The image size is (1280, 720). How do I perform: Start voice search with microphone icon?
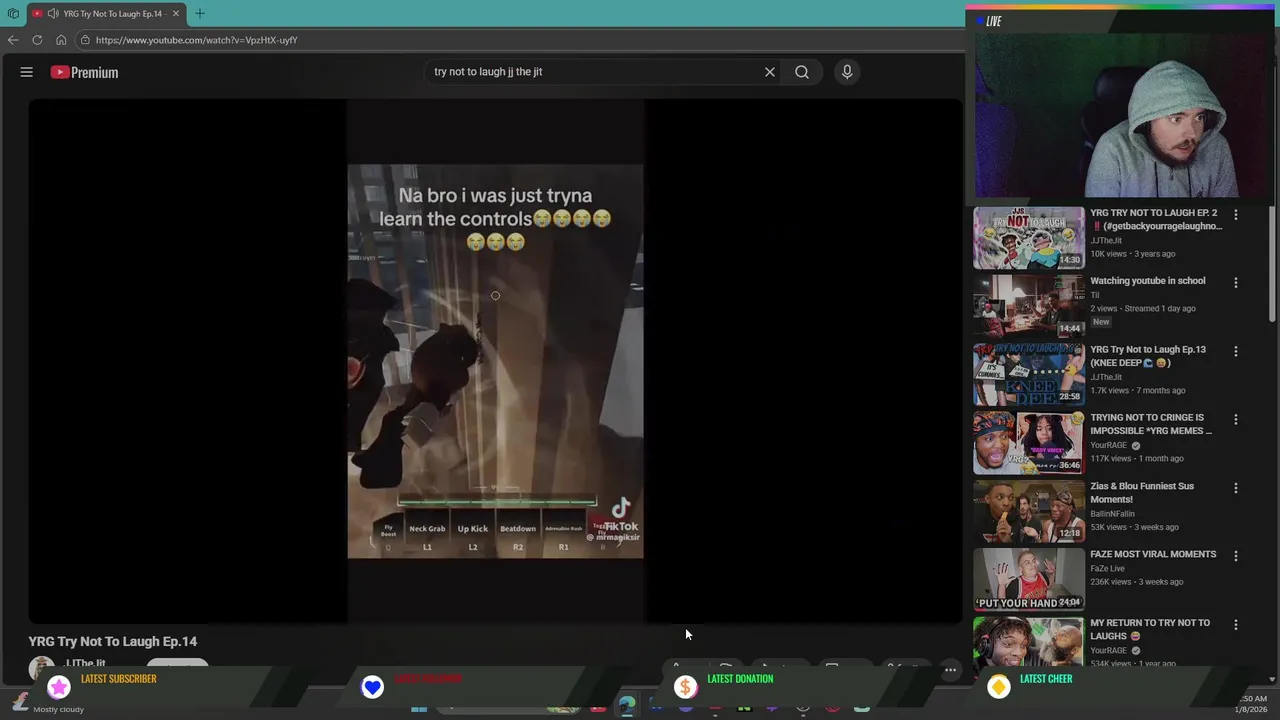pyautogui.click(x=847, y=72)
